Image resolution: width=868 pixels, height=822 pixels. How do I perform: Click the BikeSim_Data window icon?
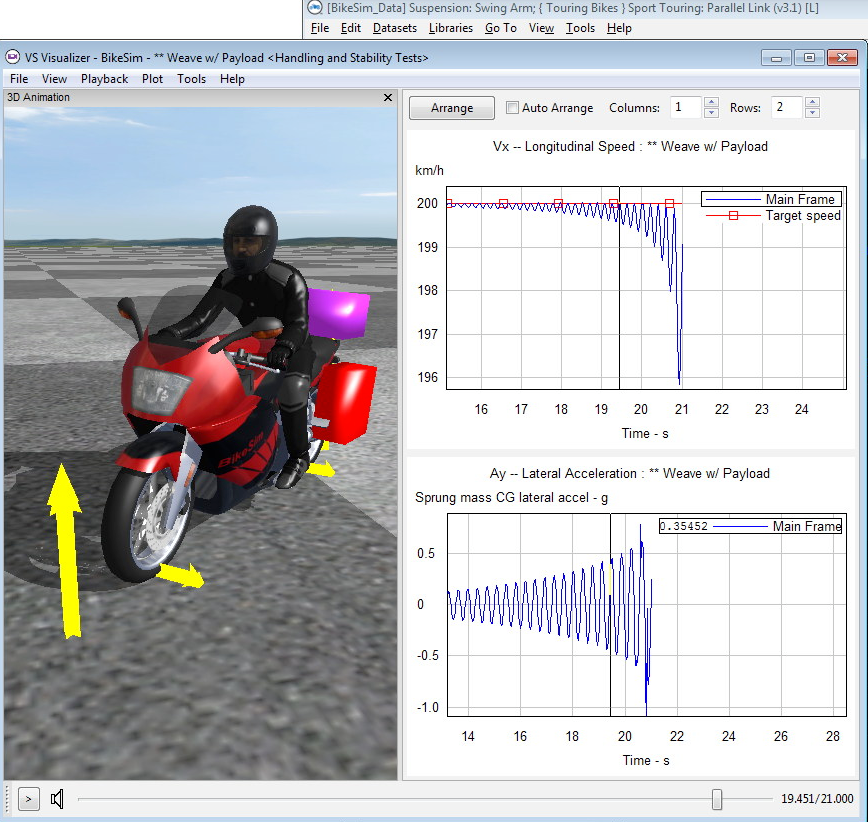315,8
